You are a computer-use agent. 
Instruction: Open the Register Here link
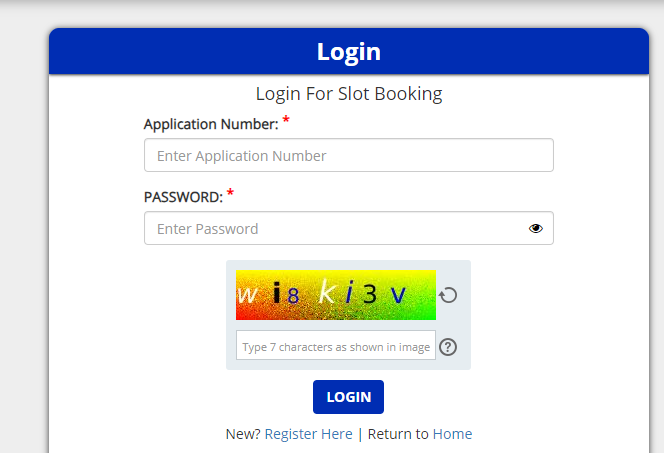pyautogui.click(x=308, y=434)
